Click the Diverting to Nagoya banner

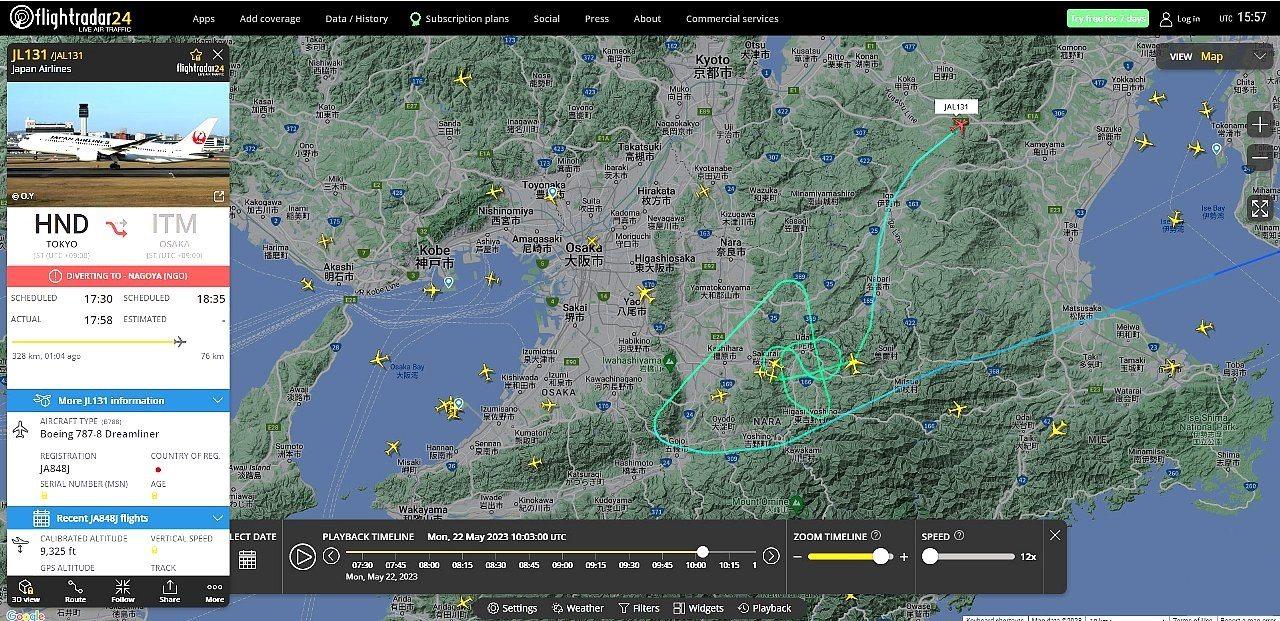118,276
